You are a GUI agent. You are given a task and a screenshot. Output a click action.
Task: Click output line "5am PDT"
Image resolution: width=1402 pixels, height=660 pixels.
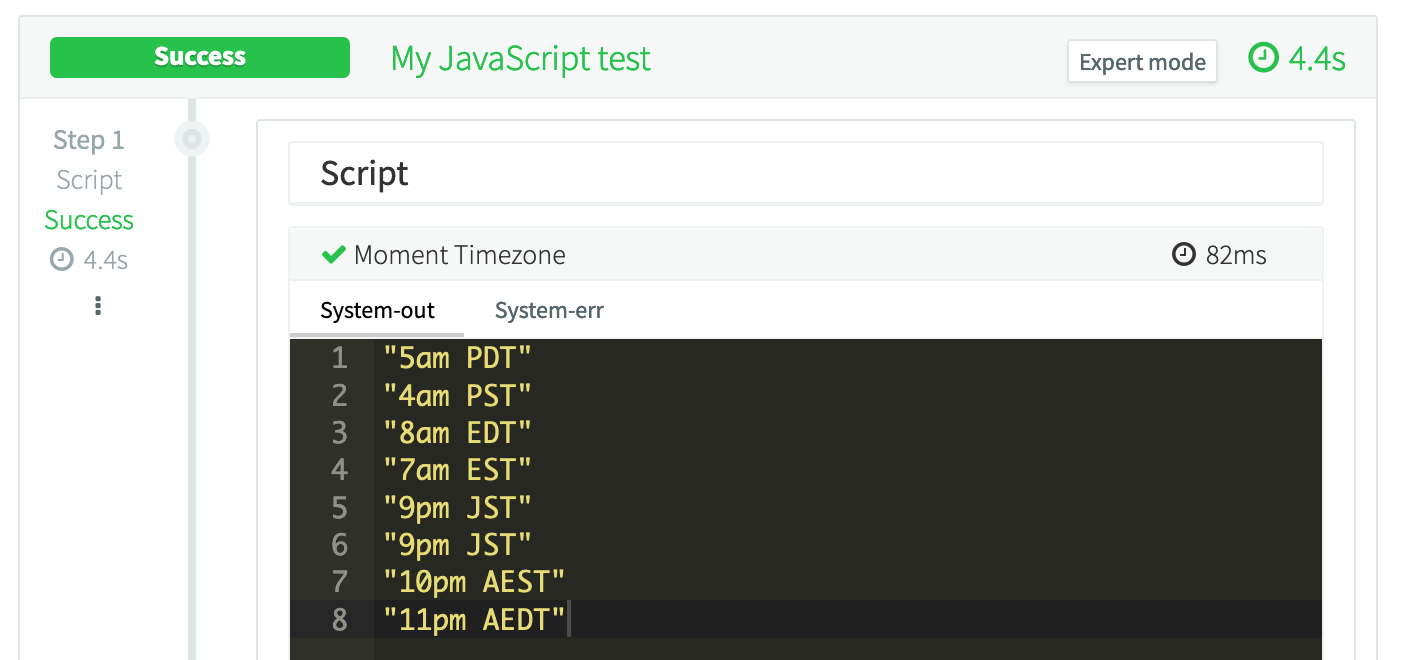[x=457, y=358]
